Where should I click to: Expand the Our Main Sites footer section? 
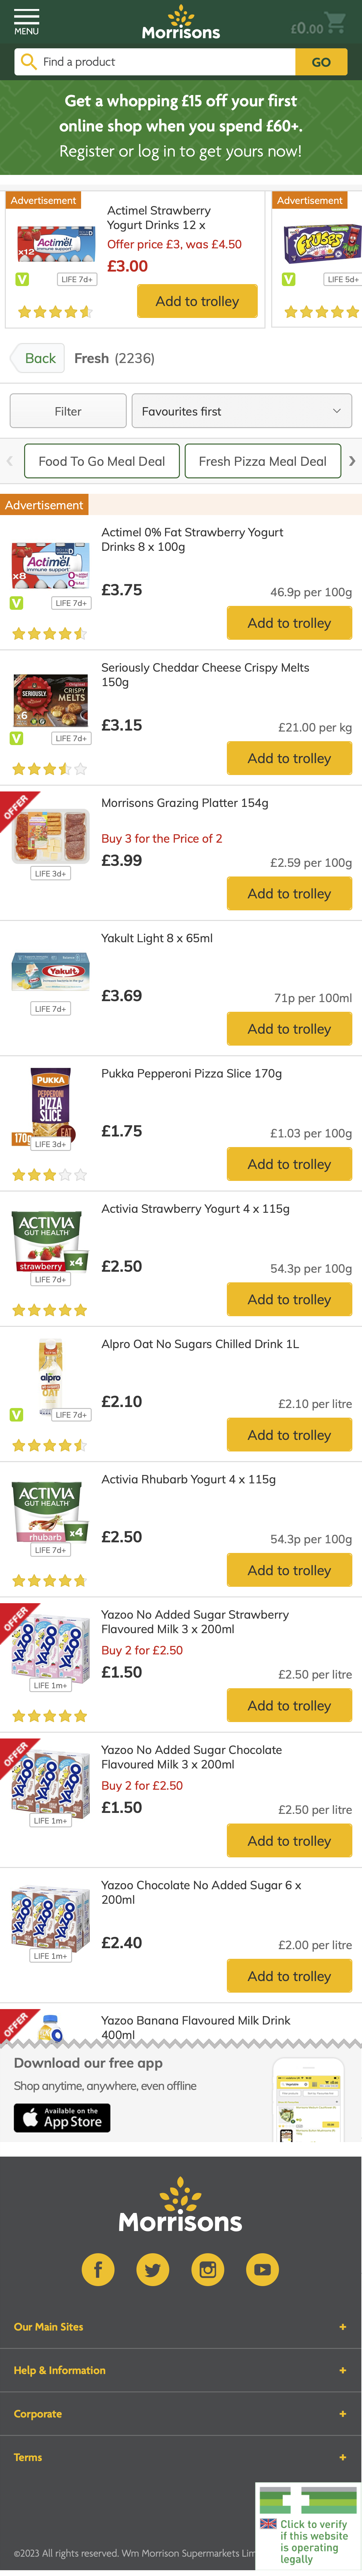tap(181, 2326)
